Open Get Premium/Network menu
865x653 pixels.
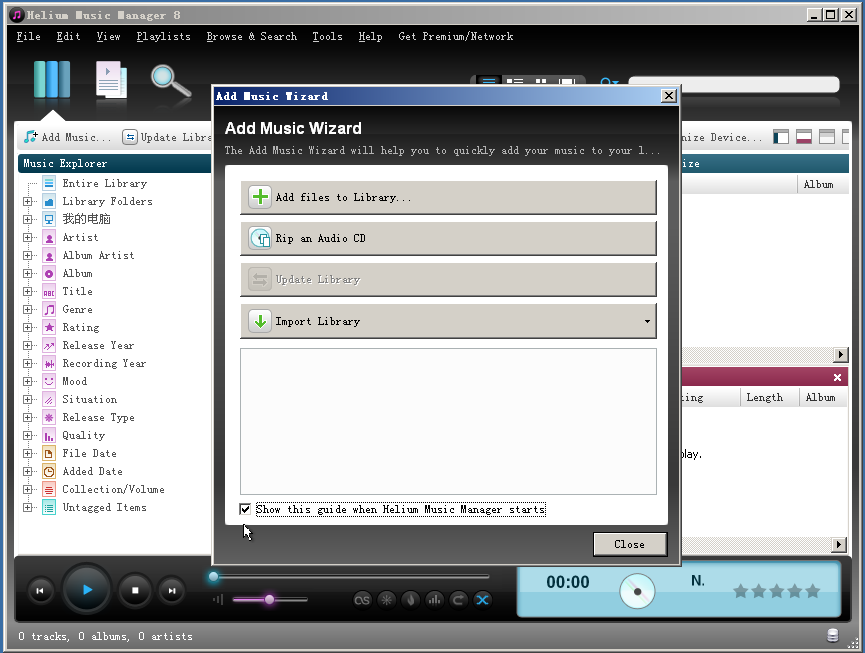[x=456, y=36]
